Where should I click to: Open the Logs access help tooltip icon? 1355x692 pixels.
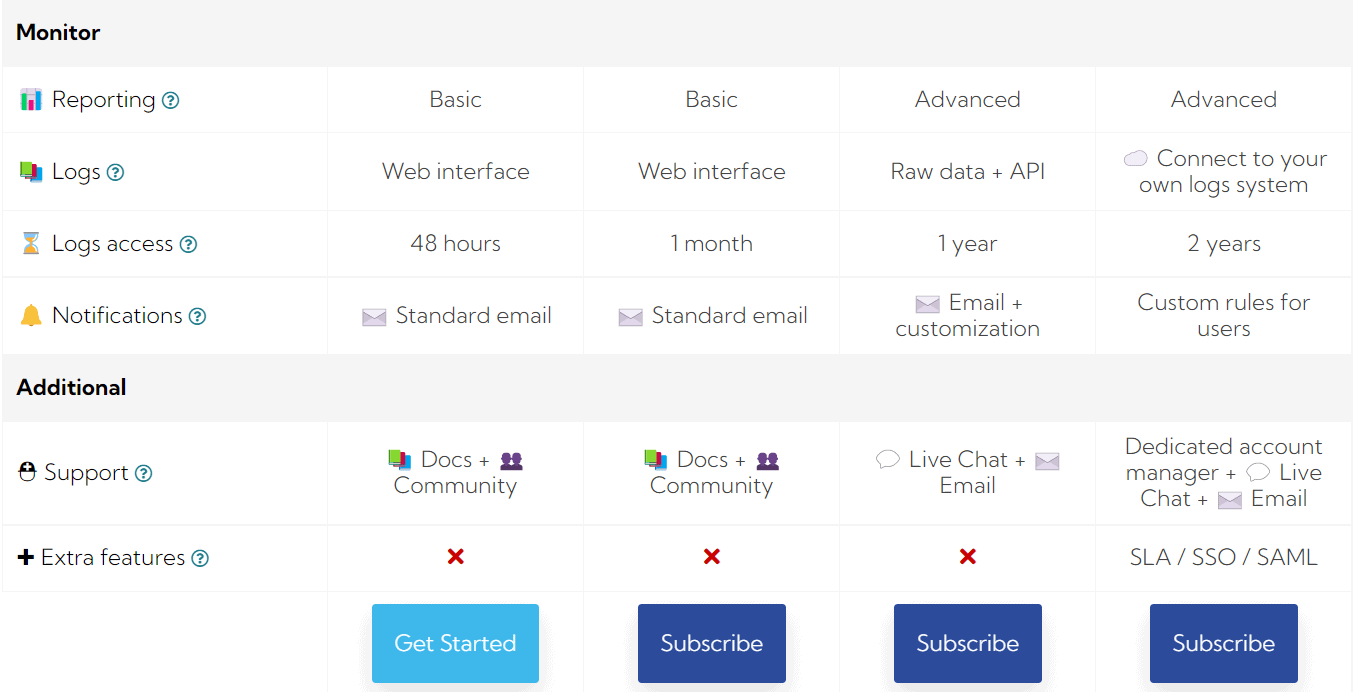188,244
